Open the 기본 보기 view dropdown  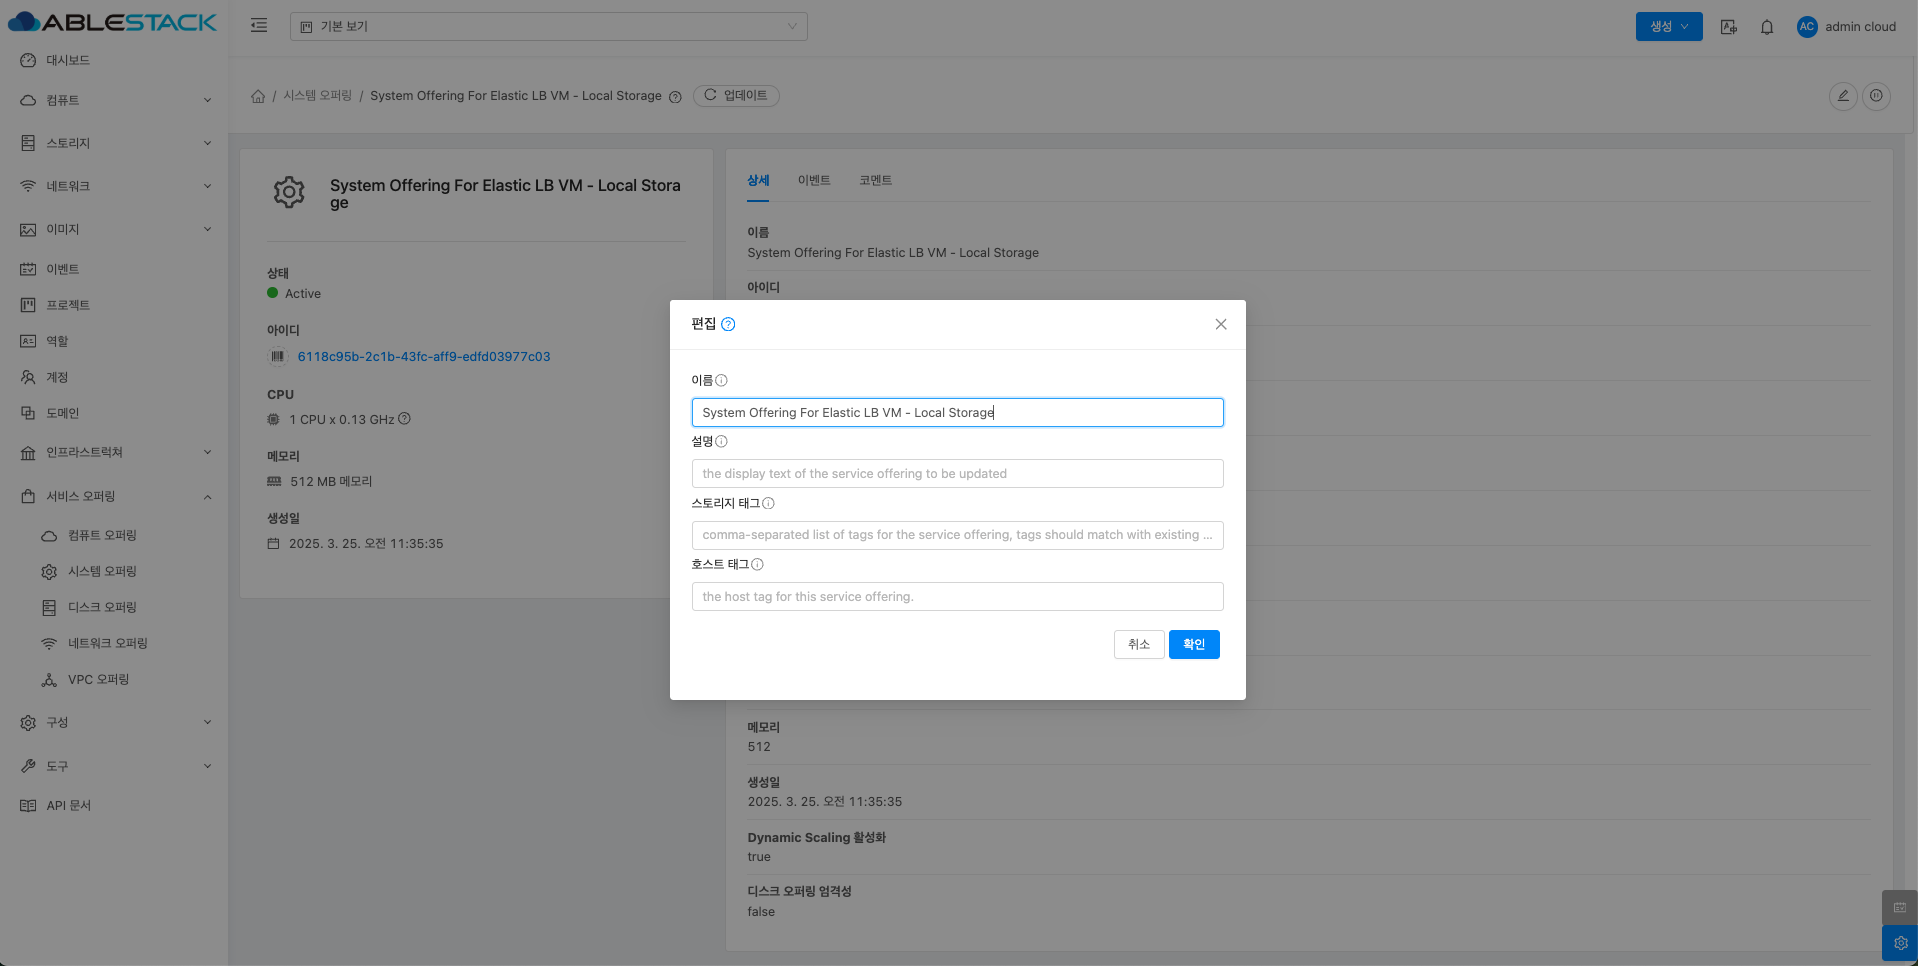(x=548, y=26)
